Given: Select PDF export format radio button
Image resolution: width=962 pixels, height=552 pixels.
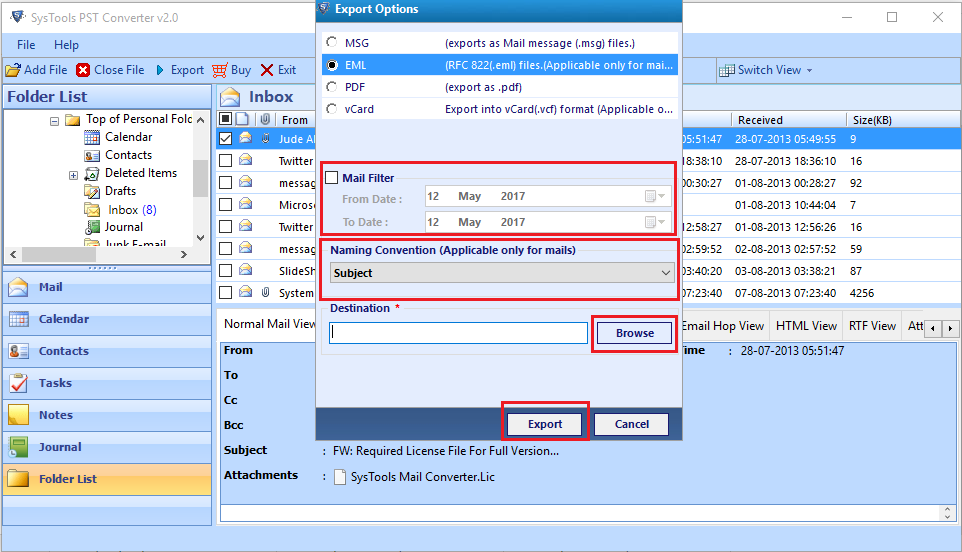Looking at the screenshot, I should pyautogui.click(x=332, y=86).
